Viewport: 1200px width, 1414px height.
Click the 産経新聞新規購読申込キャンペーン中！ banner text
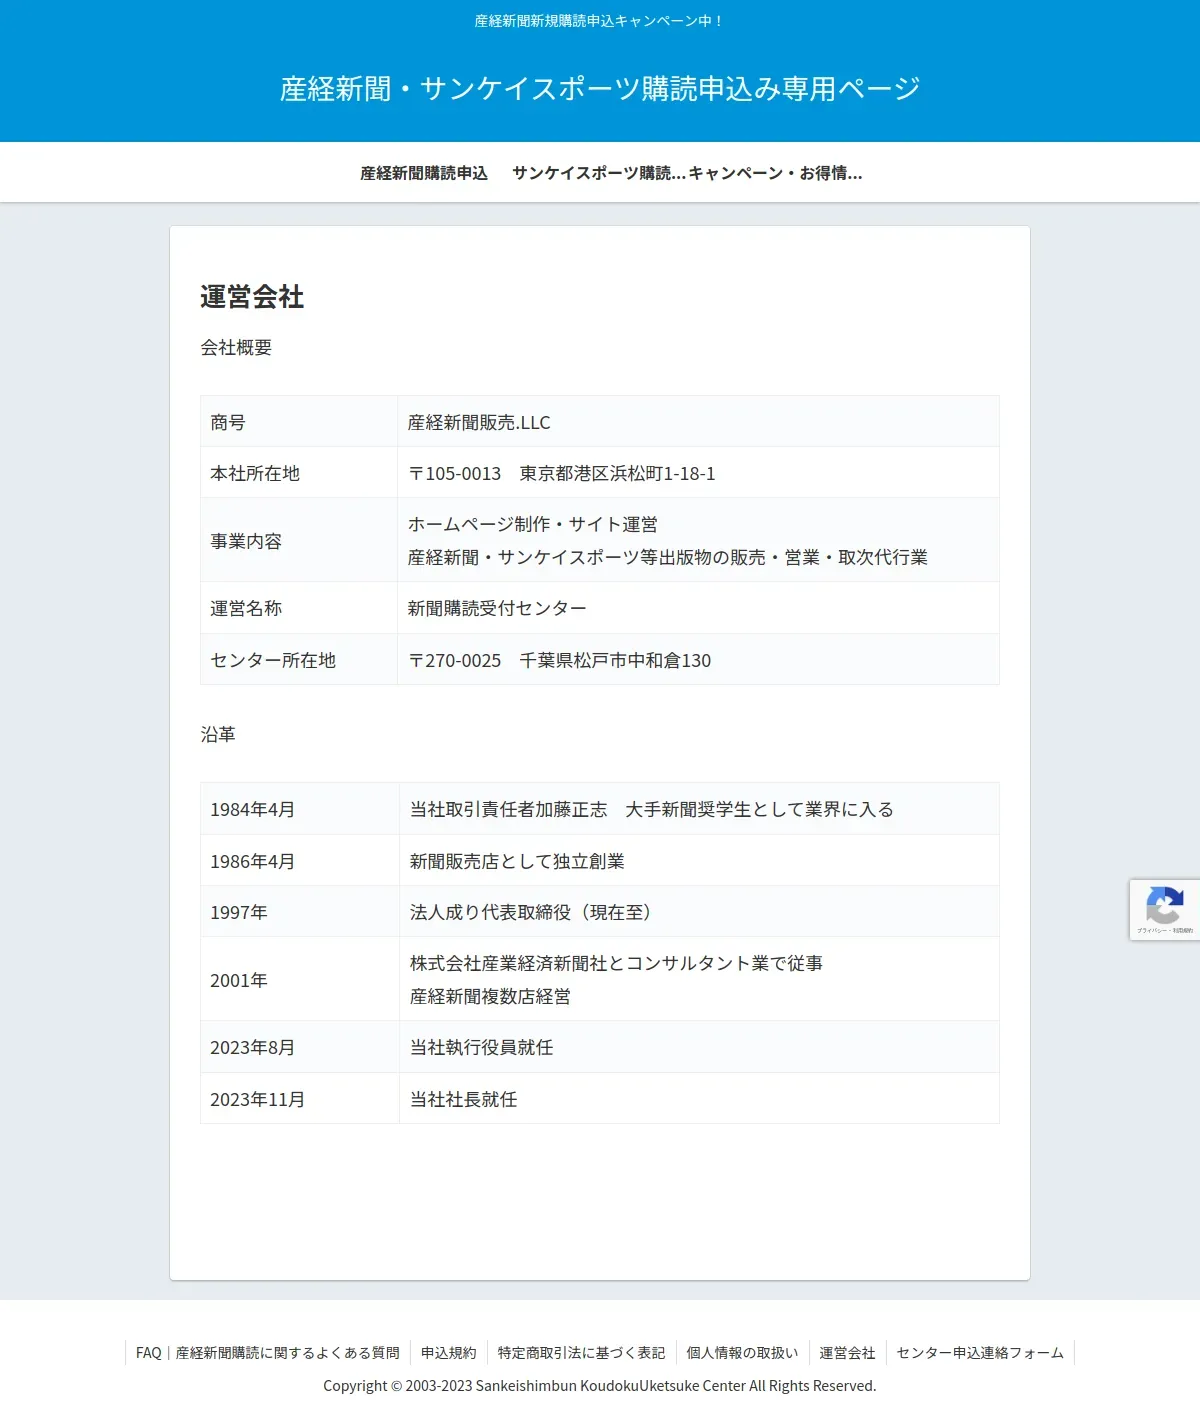(x=600, y=21)
